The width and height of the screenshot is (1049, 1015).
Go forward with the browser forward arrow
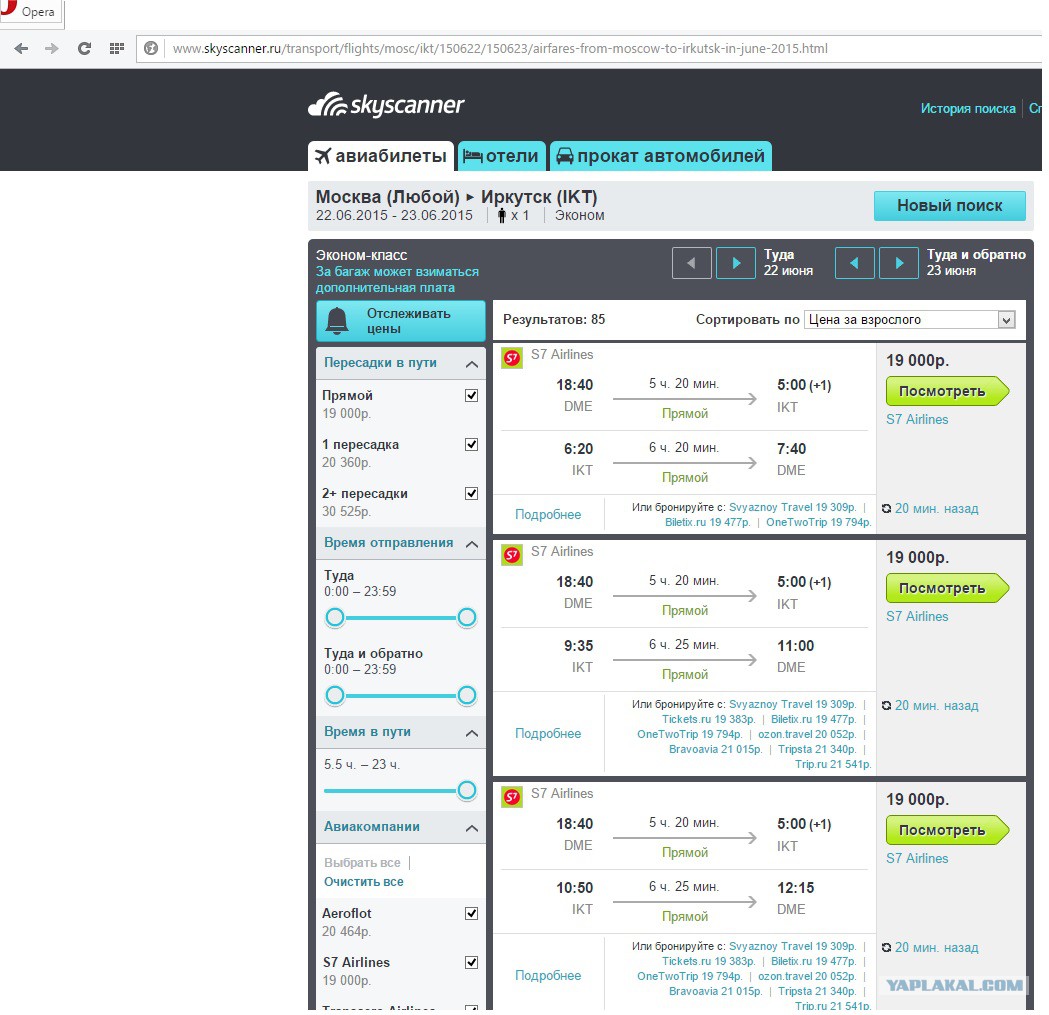pyautogui.click(x=52, y=48)
